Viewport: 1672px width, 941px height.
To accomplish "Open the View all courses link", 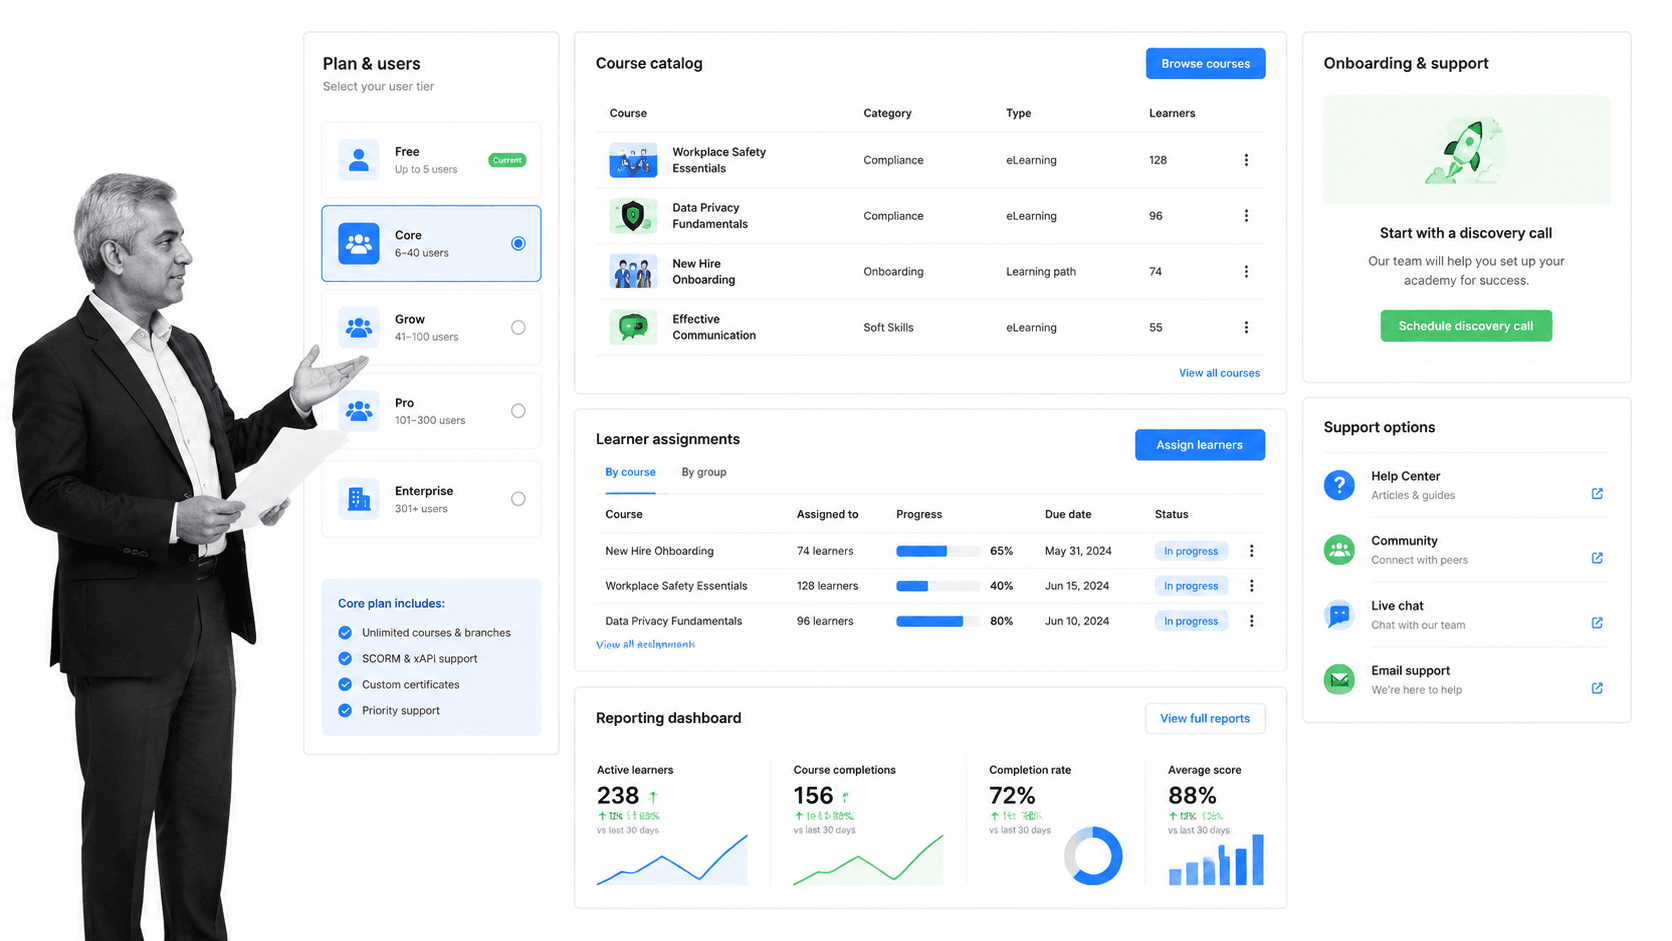I will pos(1219,373).
